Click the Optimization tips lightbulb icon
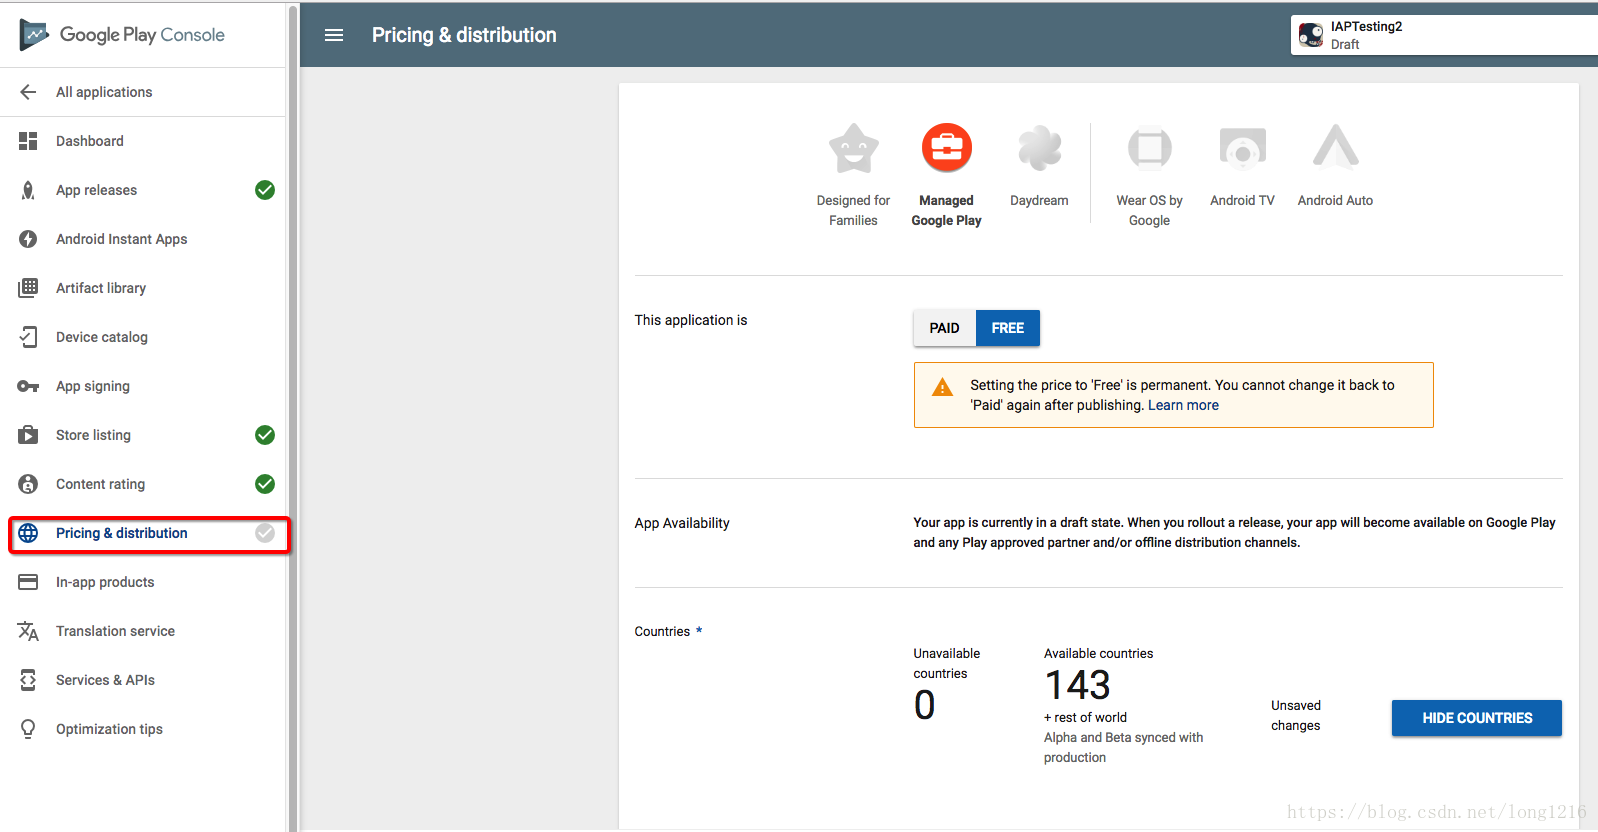This screenshot has width=1598, height=832. pyautogui.click(x=28, y=729)
